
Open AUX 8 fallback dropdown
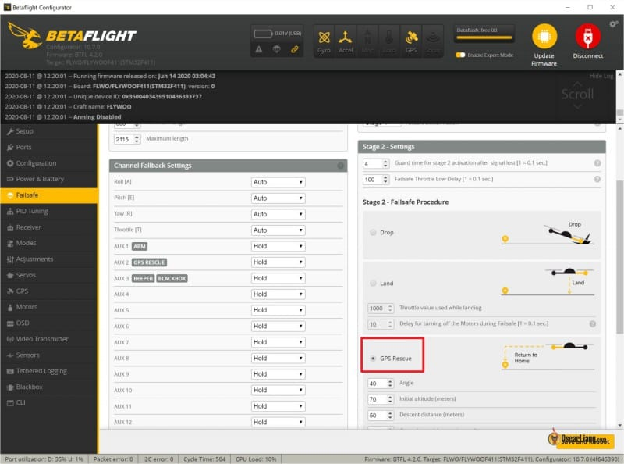pos(278,358)
